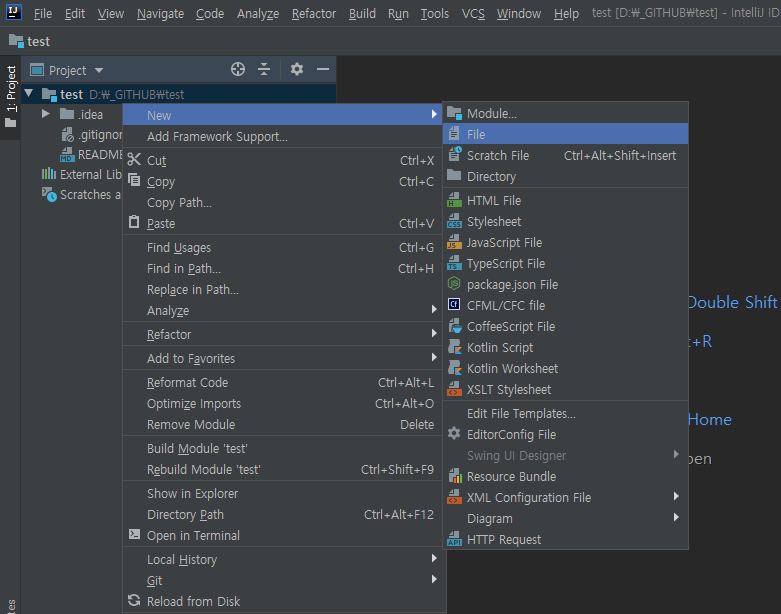
Task: Open the Refactor menu in menu bar
Action: (x=314, y=14)
